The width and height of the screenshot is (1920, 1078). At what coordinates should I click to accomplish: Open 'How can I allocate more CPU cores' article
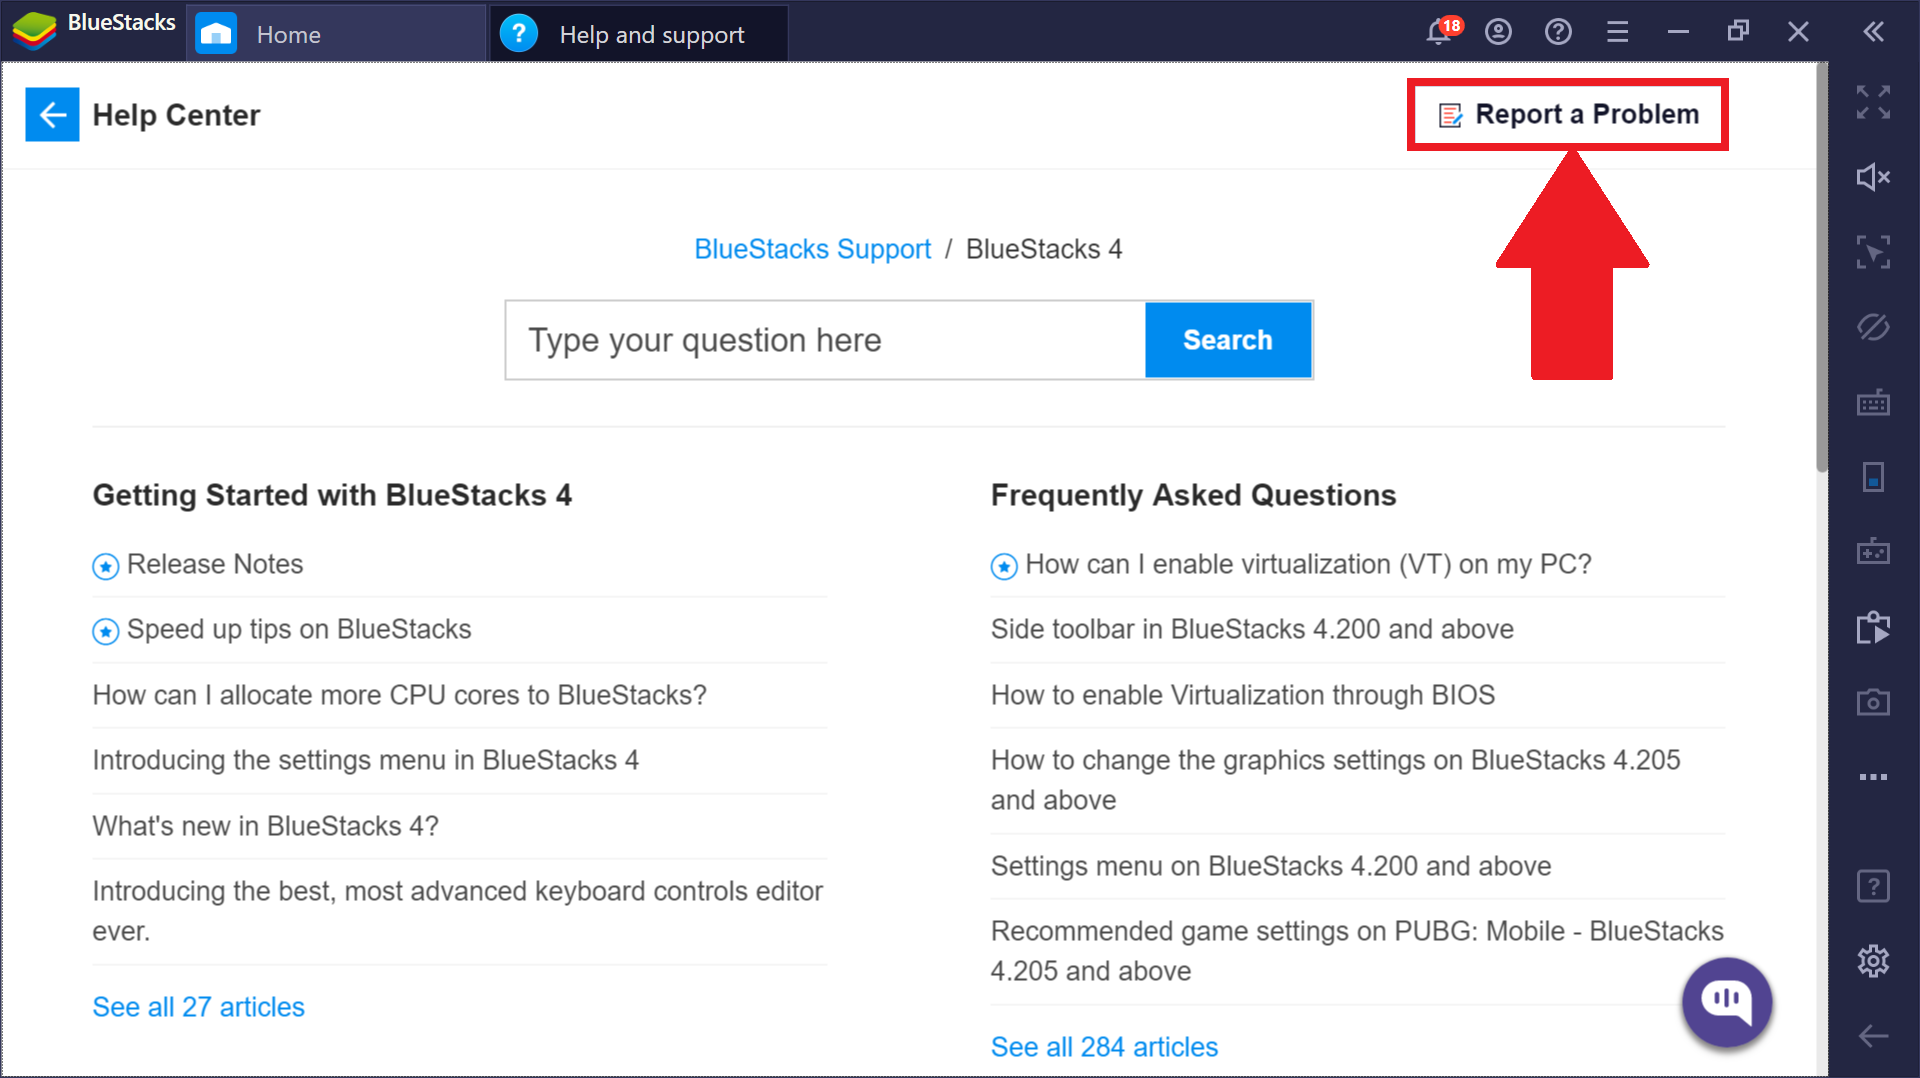tap(400, 695)
